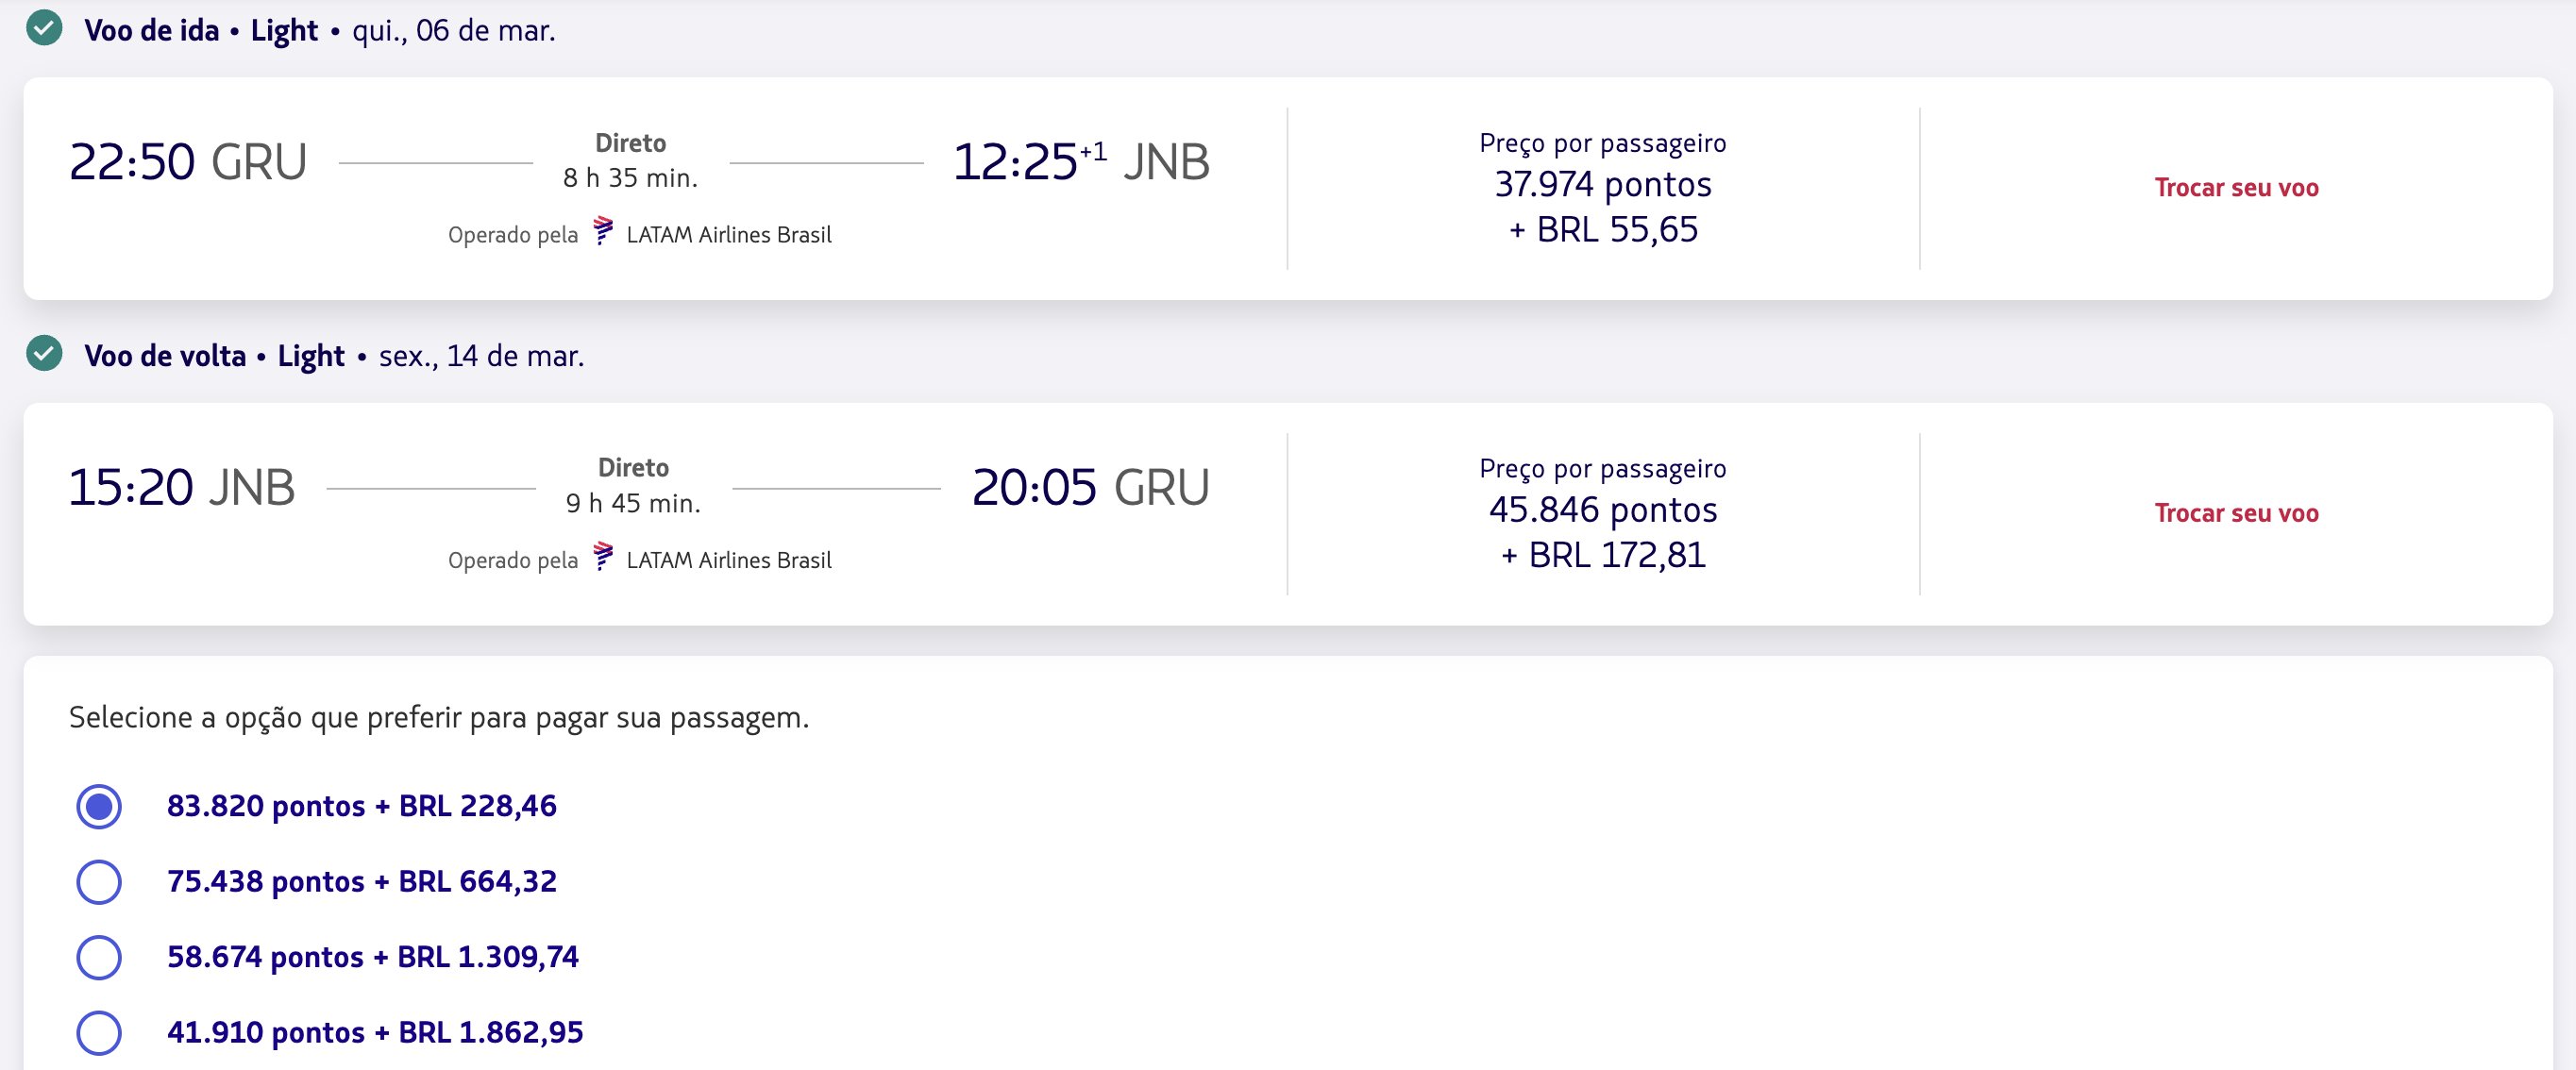This screenshot has width=2576, height=1070.
Task: Click the Voo de volta Light heading
Action: [x=214, y=356]
